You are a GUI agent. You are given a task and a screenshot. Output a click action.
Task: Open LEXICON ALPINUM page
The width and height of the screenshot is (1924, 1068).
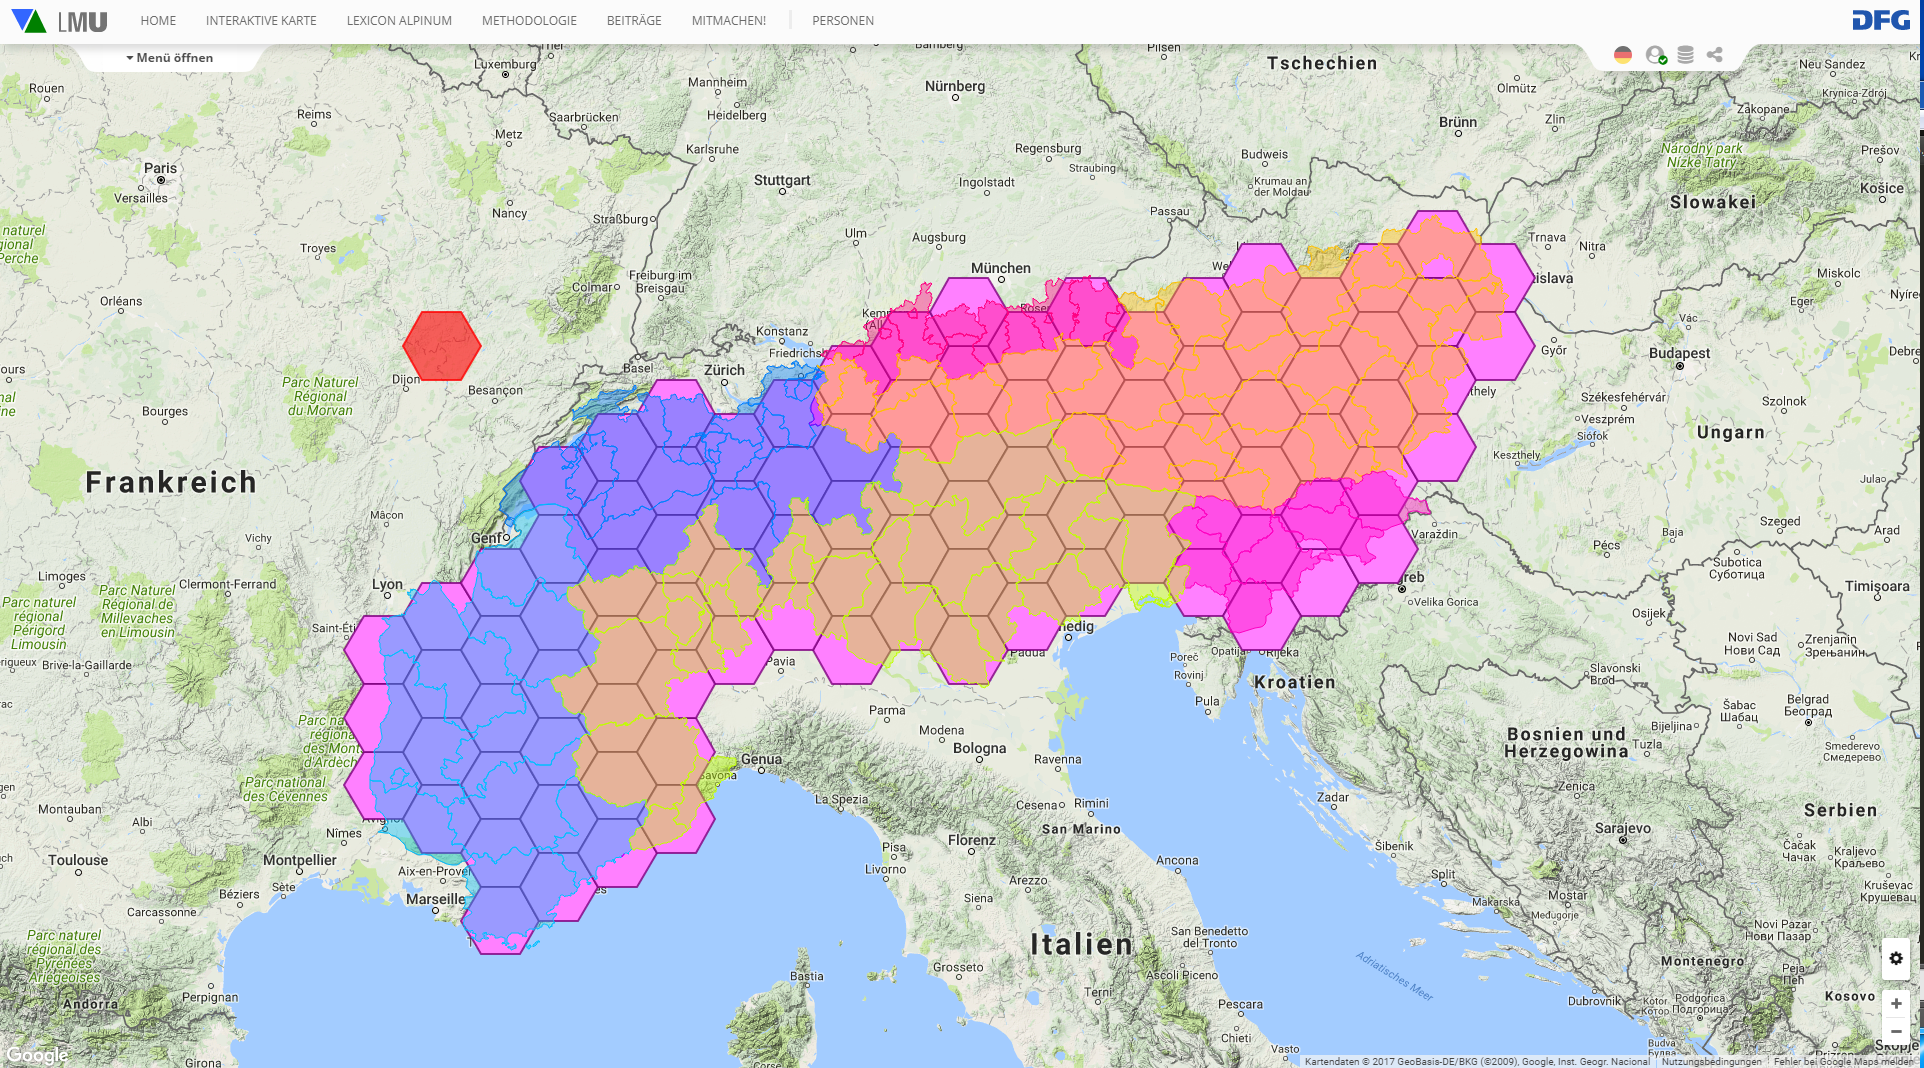399,21
